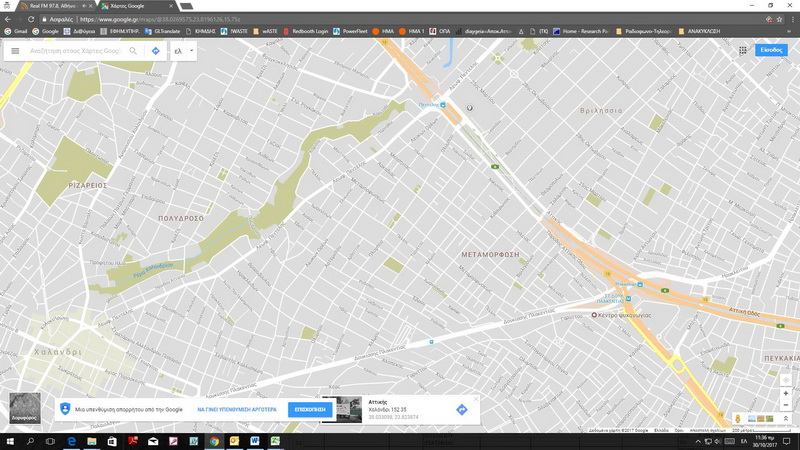Click the privacy shield icon
This screenshot has width=800, height=450.
click(65, 409)
